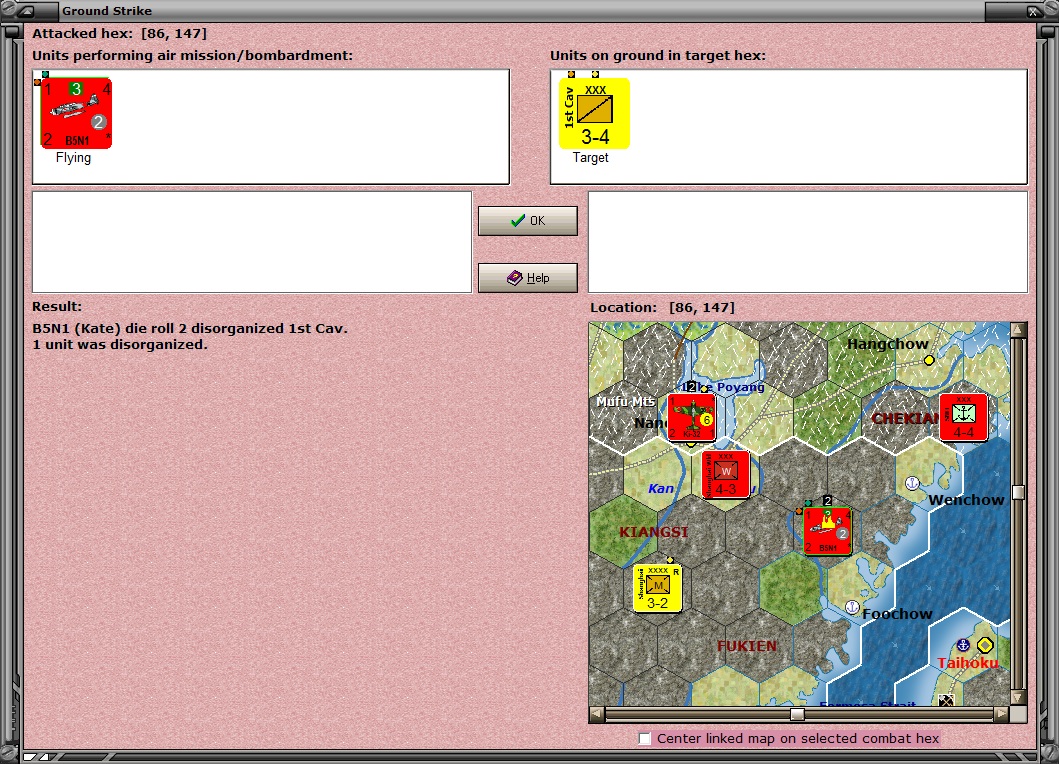Image resolution: width=1059 pixels, height=764 pixels.
Task: Click the text '1 unit was disorganized.'
Action: pos(120,345)
